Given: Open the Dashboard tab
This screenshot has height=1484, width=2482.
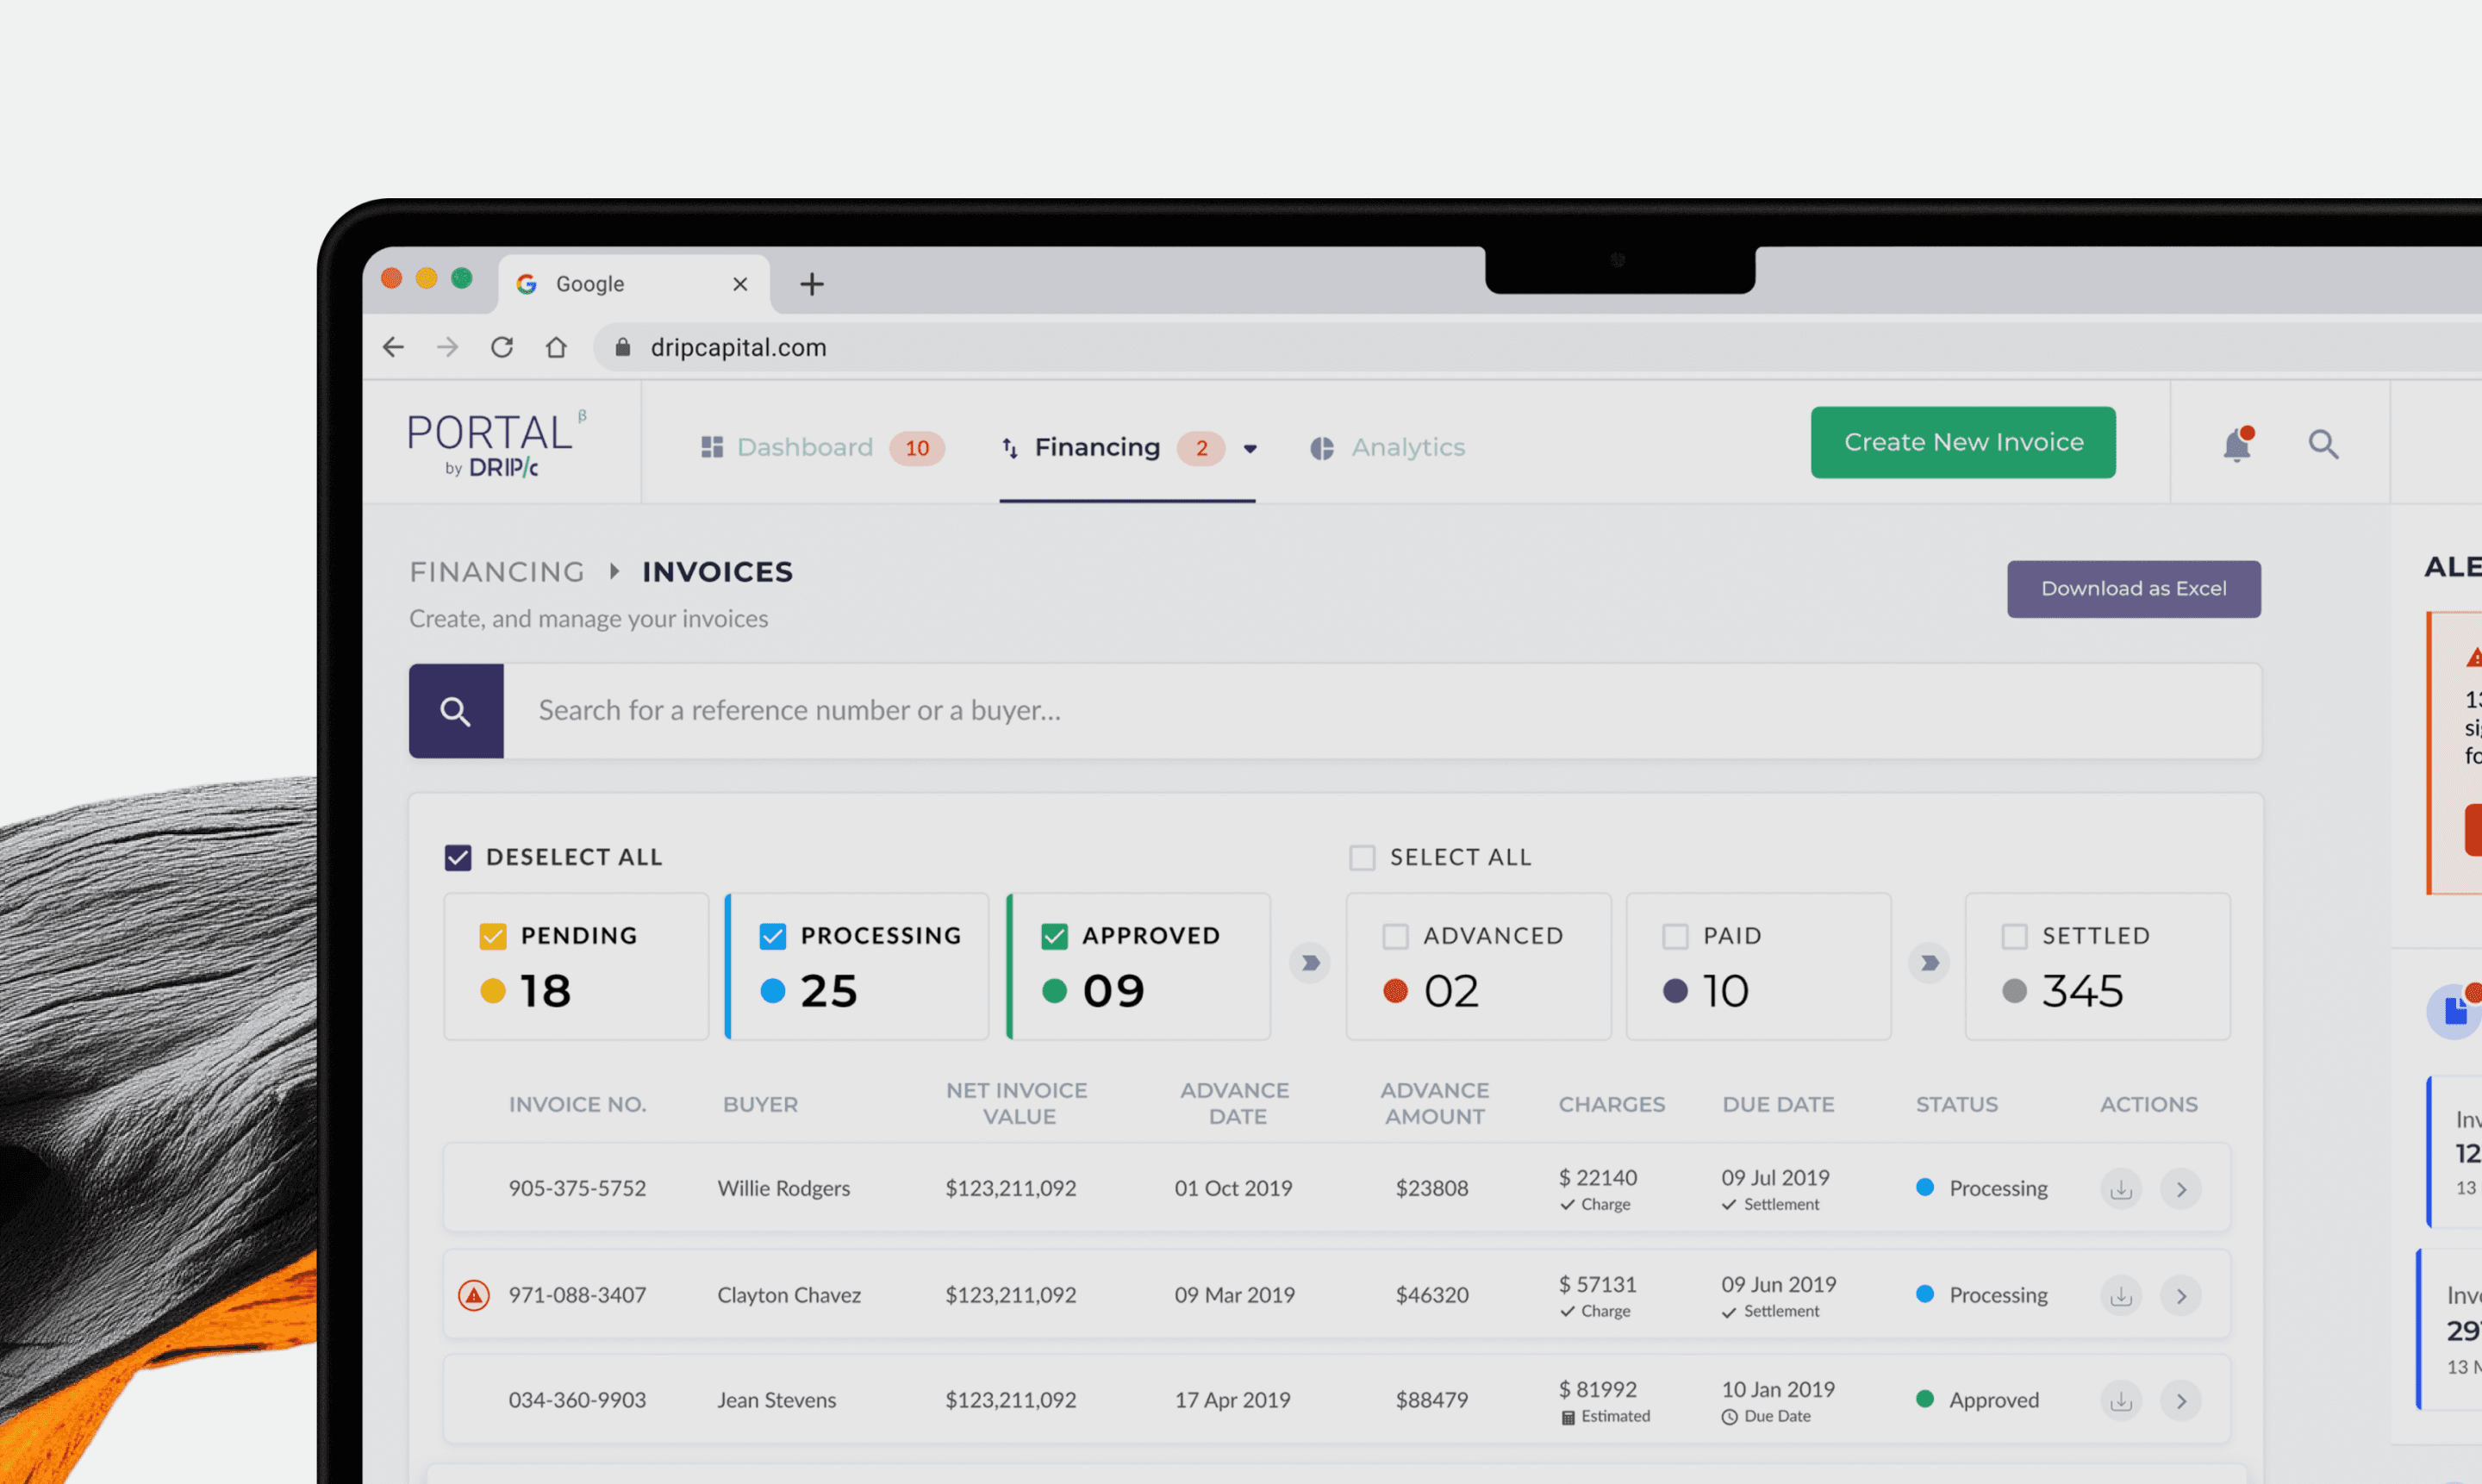Looking at the screenshot, I should pos(805,447).
